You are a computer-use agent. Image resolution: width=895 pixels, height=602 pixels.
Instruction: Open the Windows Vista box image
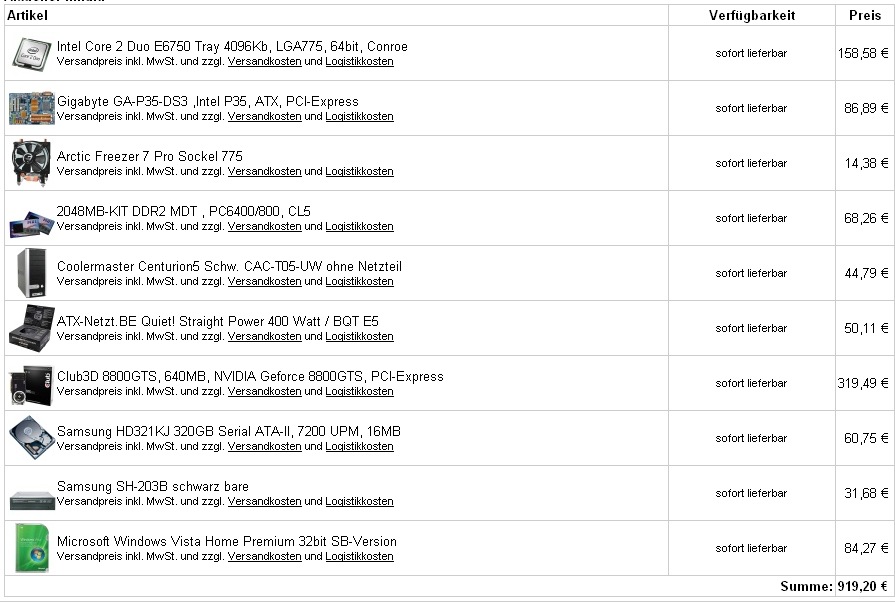(x=32, y=548)
